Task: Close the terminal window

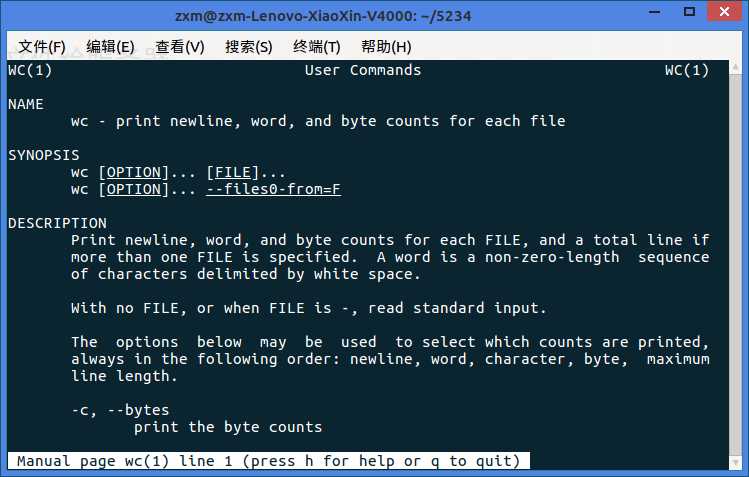Action: [x=725, y=11]
